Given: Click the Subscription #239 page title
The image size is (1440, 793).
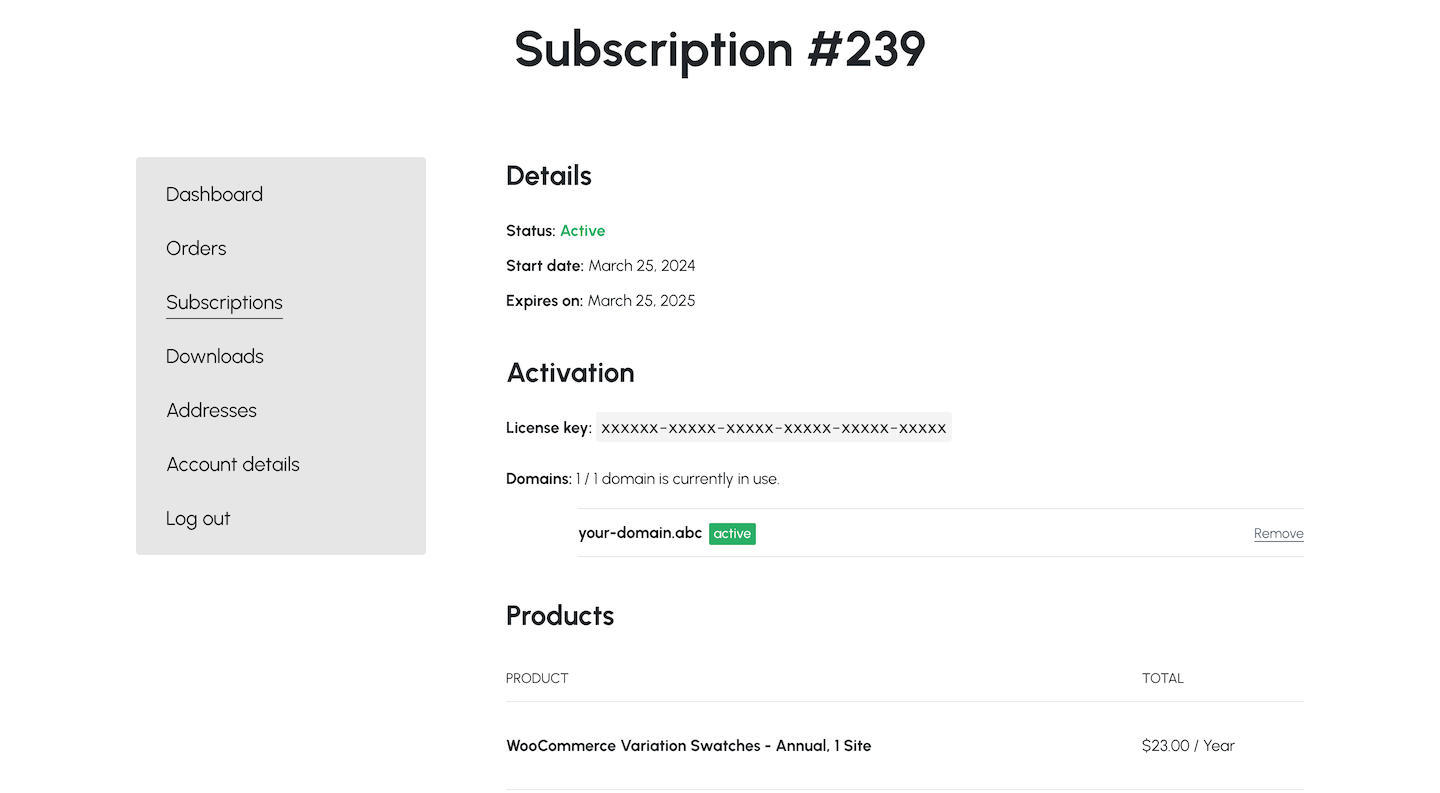Looking at the screenshot, I should [x=720, y=50].
